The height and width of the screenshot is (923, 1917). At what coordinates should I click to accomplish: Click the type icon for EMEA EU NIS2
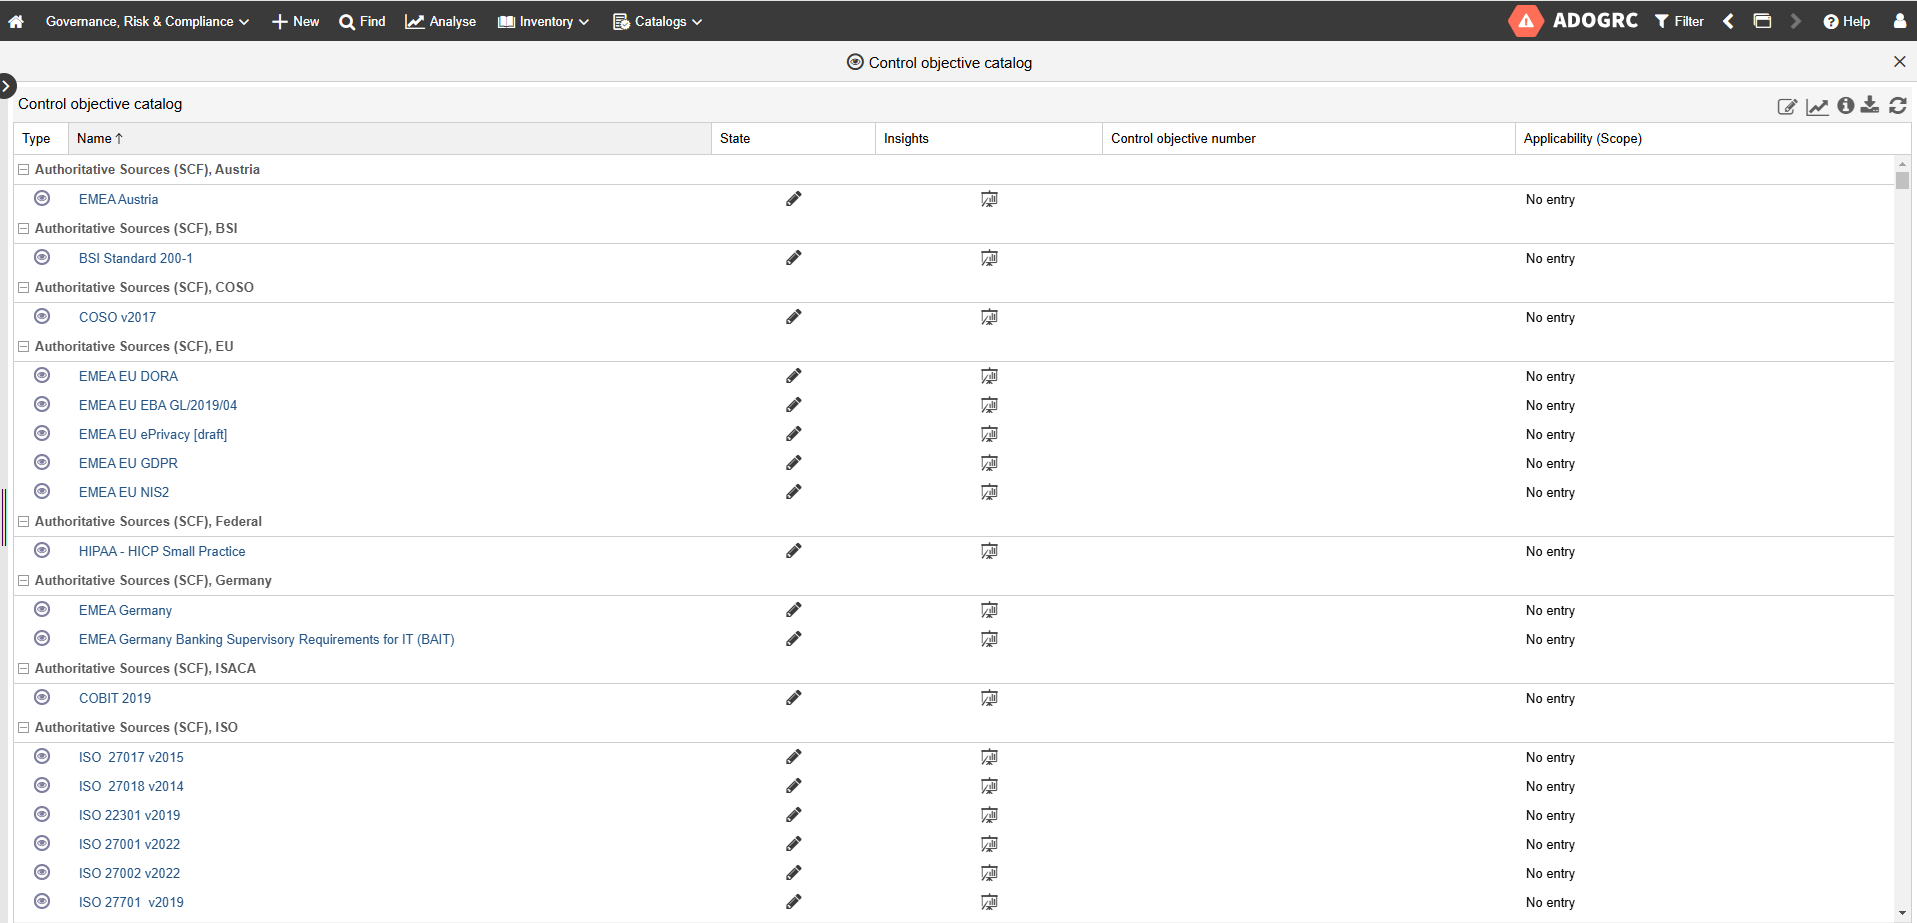click(42, 491)
